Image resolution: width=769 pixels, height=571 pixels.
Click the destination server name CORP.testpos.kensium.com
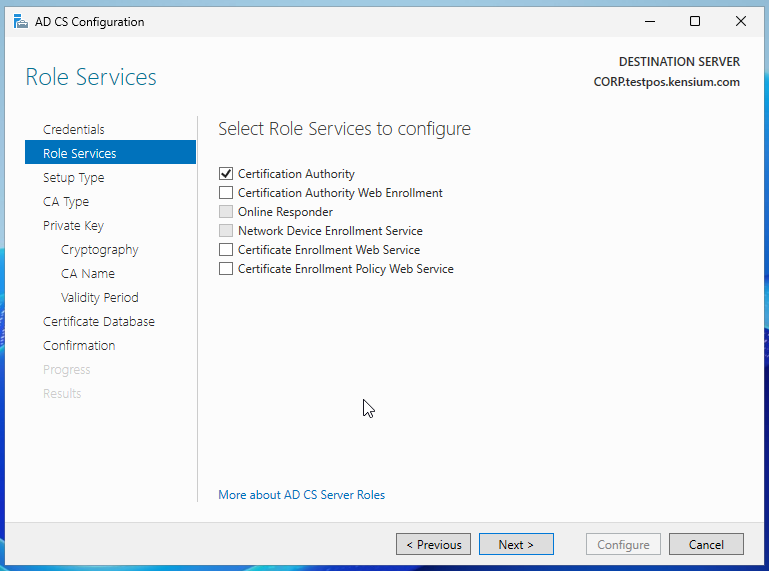click(x=666, y=82)
